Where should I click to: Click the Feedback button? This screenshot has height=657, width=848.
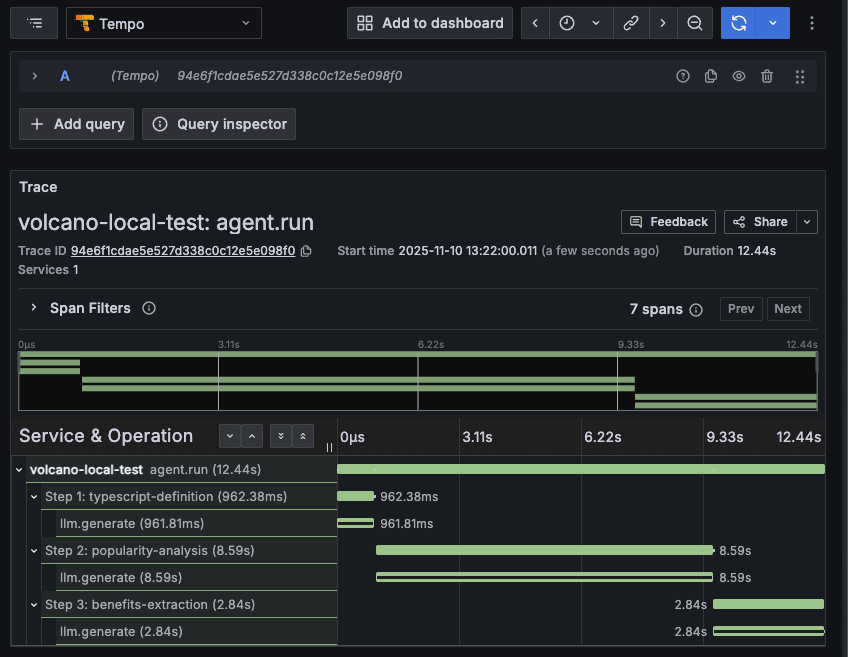tap(667, 222)
